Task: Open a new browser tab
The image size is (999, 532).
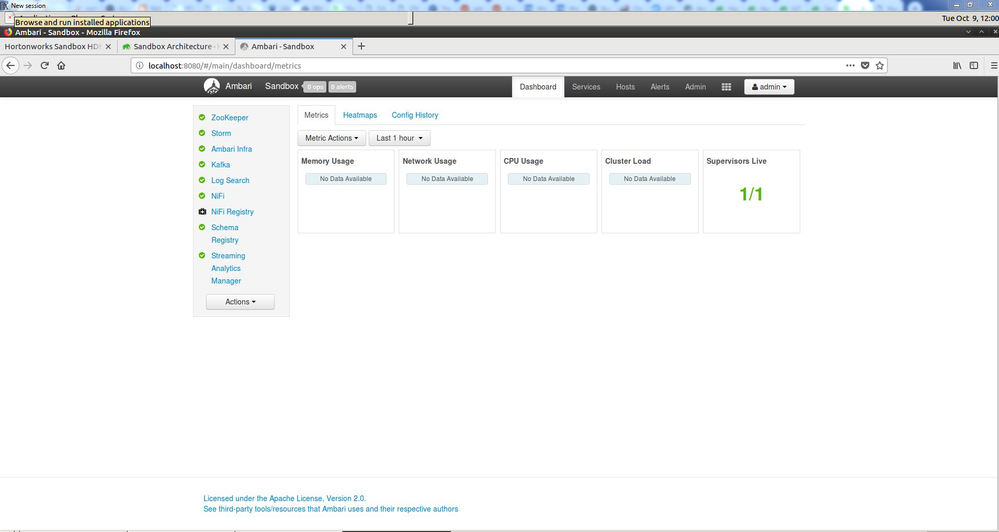Action: [x=361, y=46]
